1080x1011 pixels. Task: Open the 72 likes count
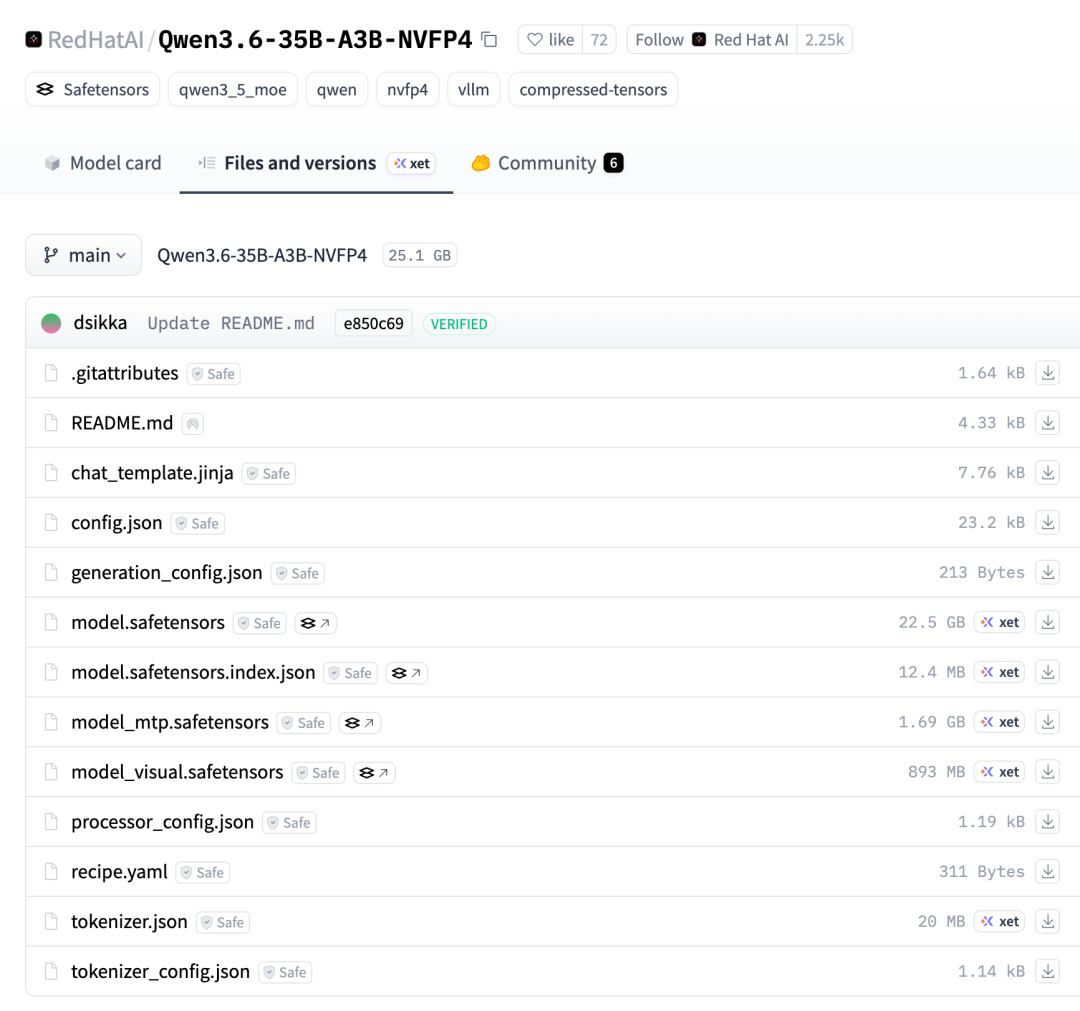[599, 40]
